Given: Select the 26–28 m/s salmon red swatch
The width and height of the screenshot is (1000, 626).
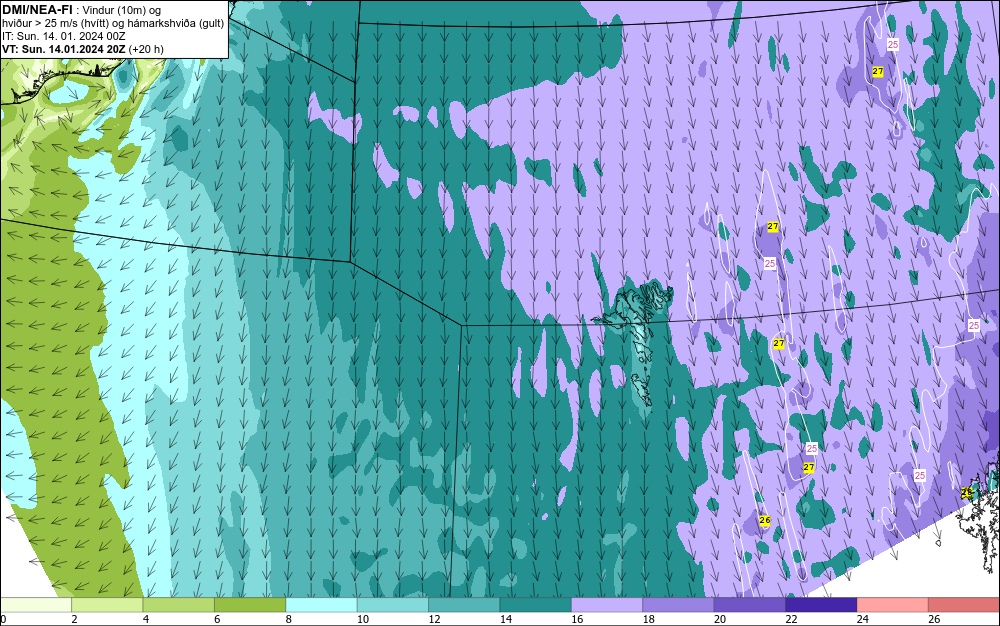Looking at the screenshot, I should point(964,605).
